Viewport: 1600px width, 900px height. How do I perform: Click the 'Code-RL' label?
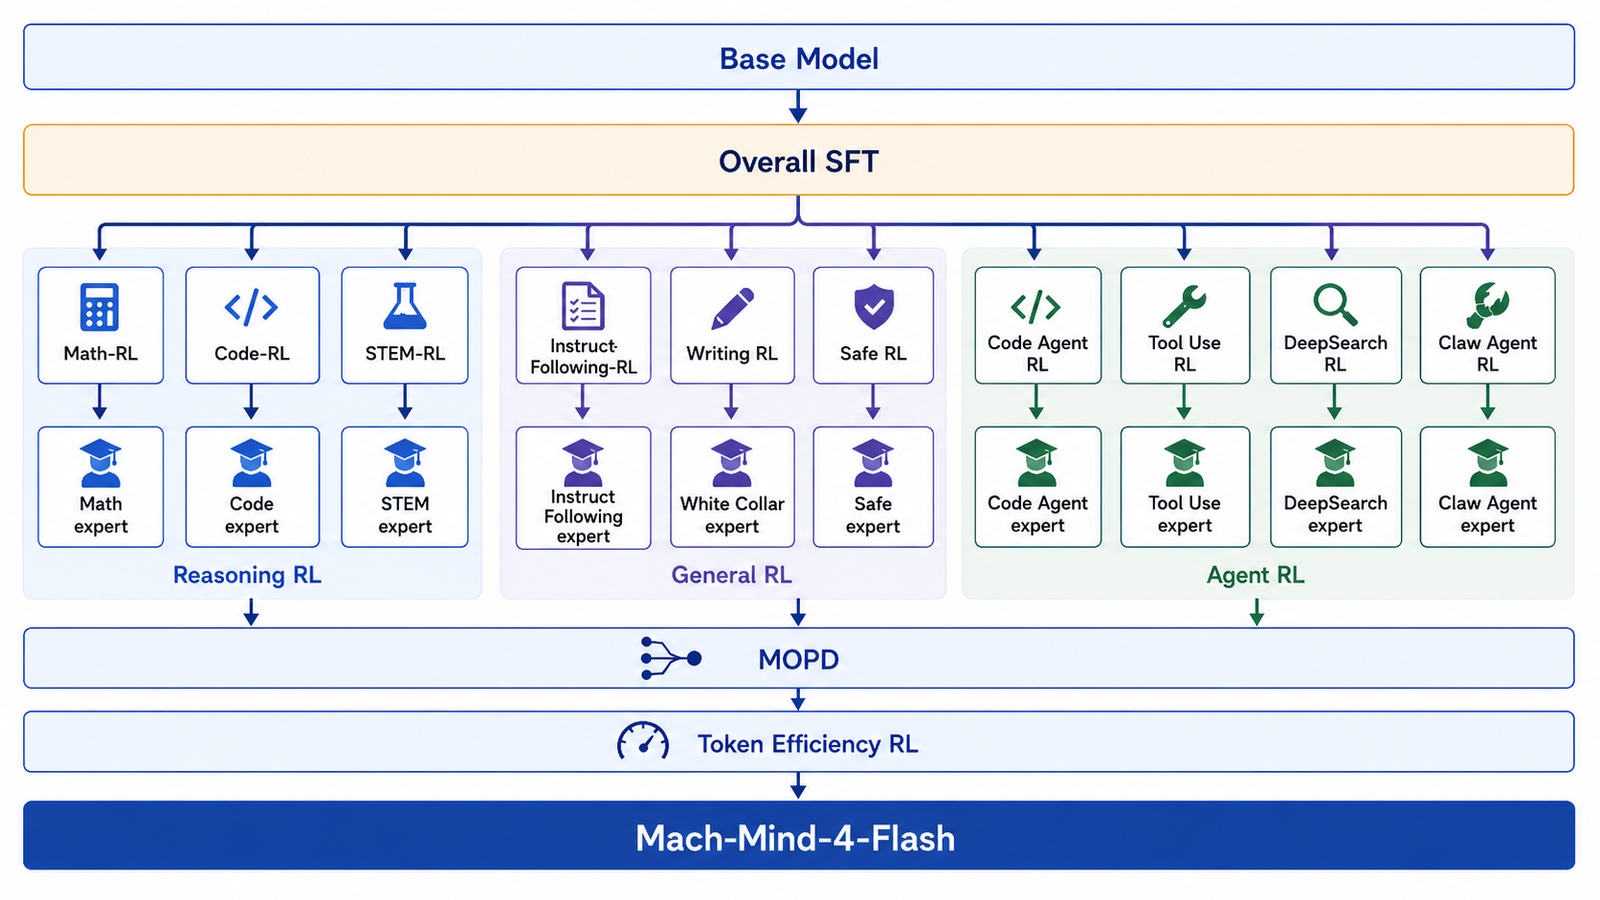tap(251, 354)
